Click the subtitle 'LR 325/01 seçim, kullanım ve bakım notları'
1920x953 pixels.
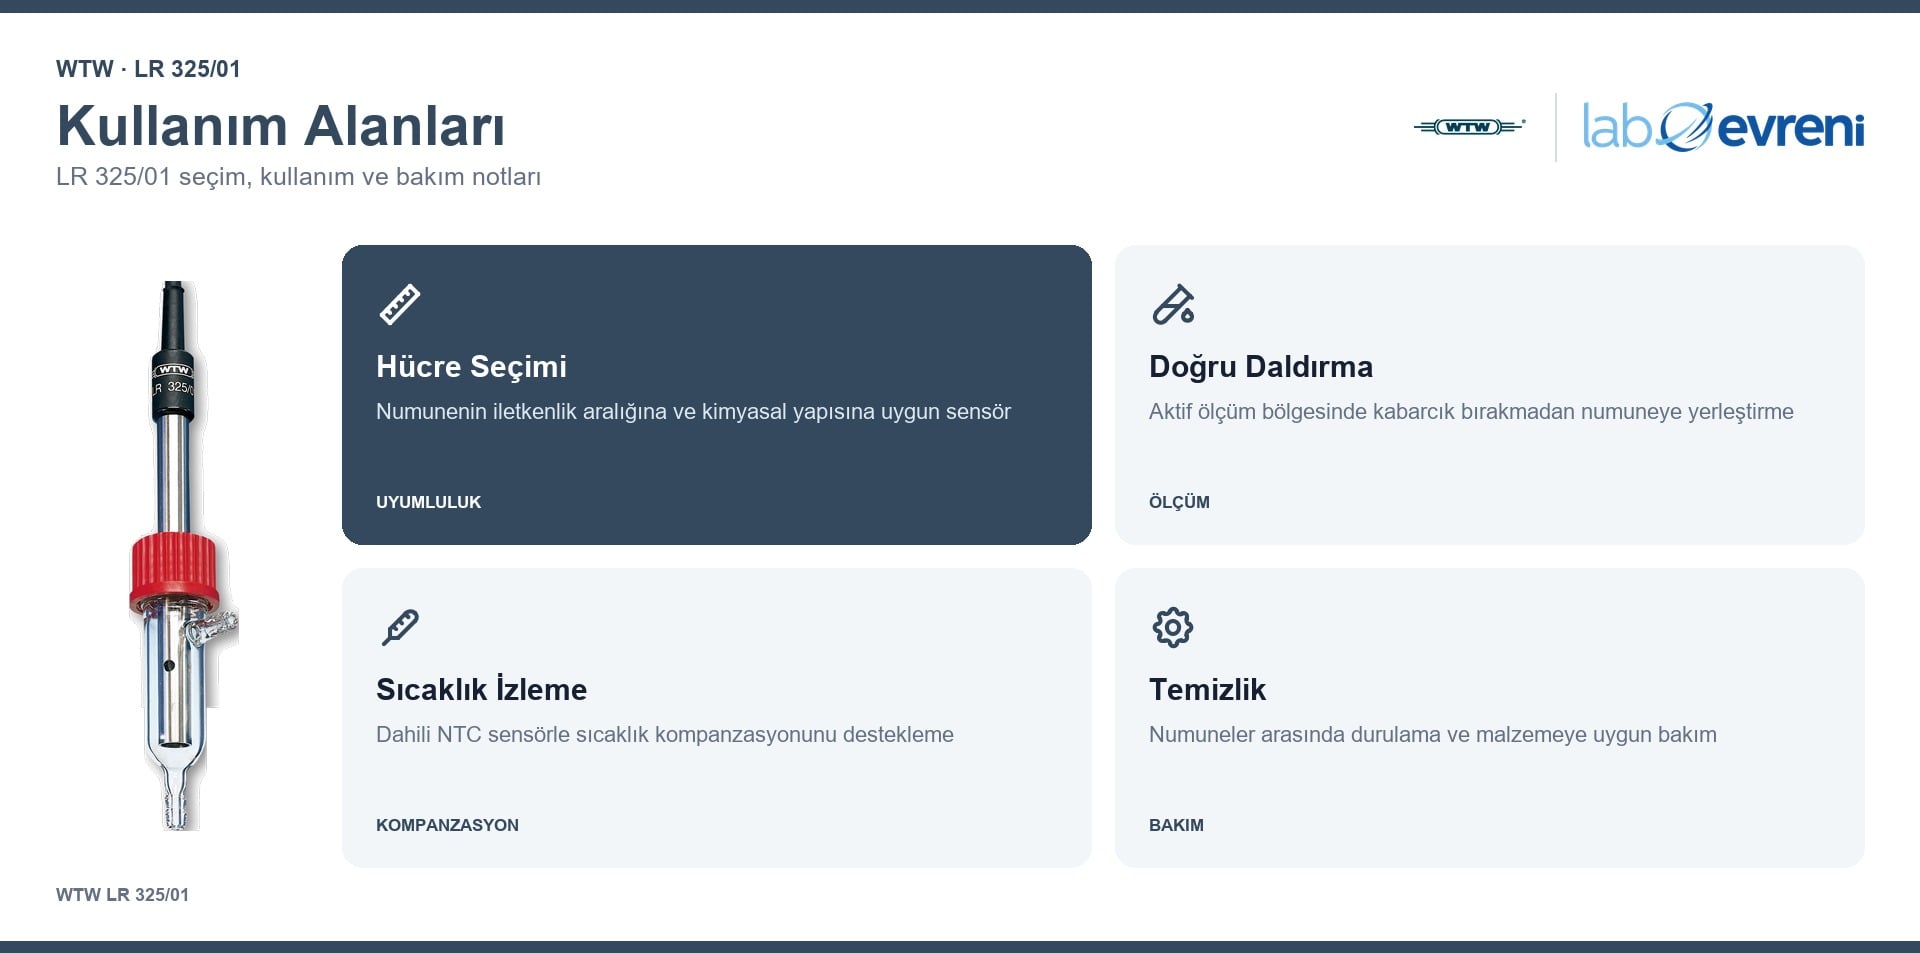(298, 177)
